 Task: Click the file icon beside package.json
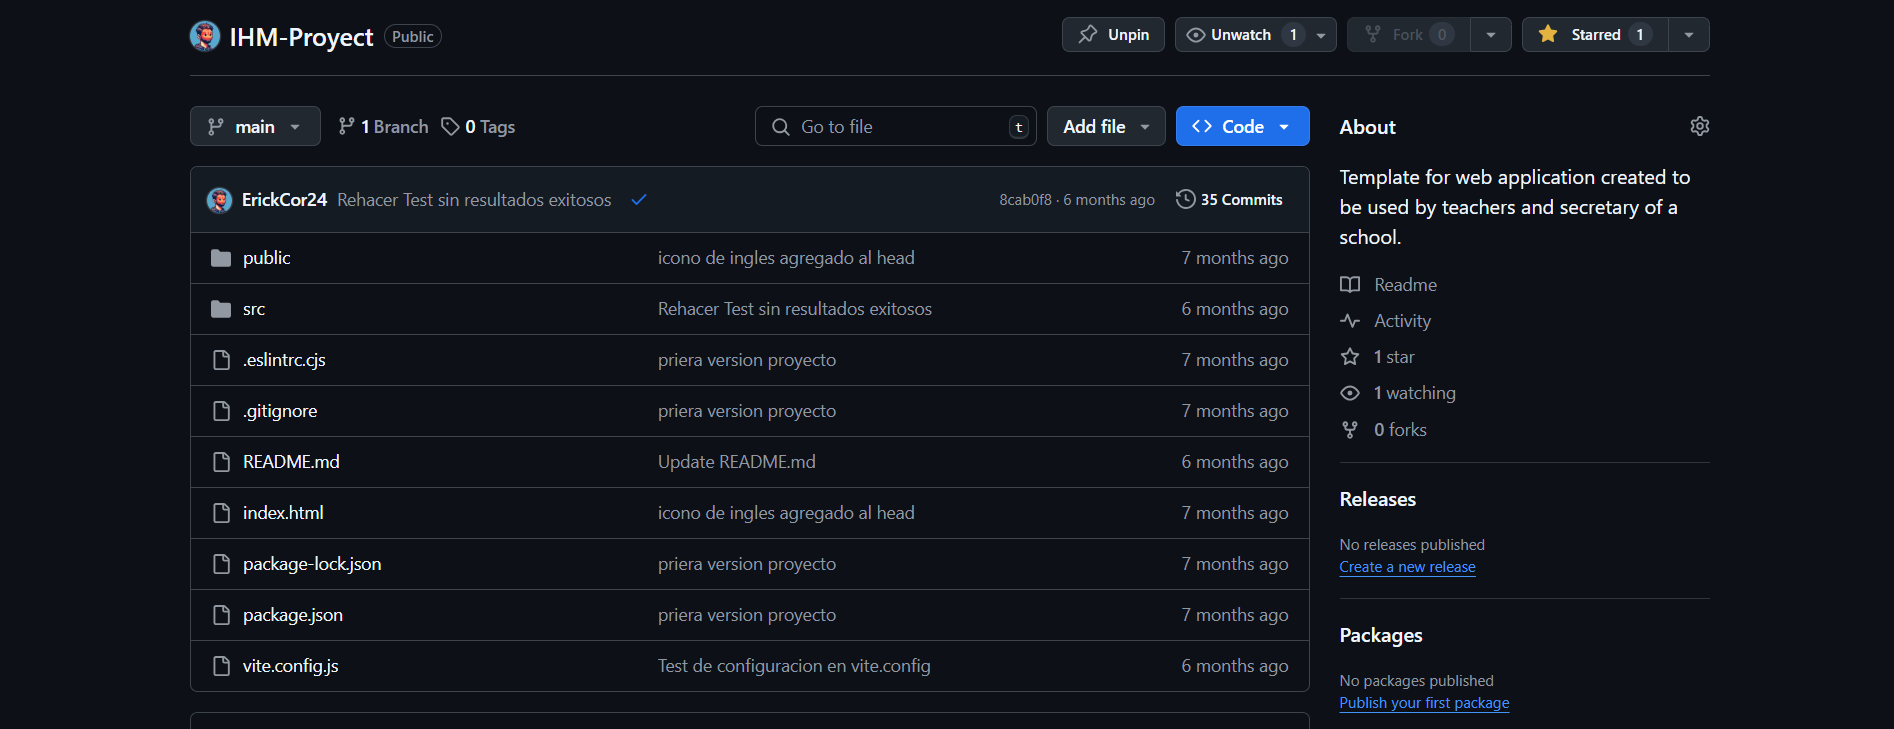[222, 615]
